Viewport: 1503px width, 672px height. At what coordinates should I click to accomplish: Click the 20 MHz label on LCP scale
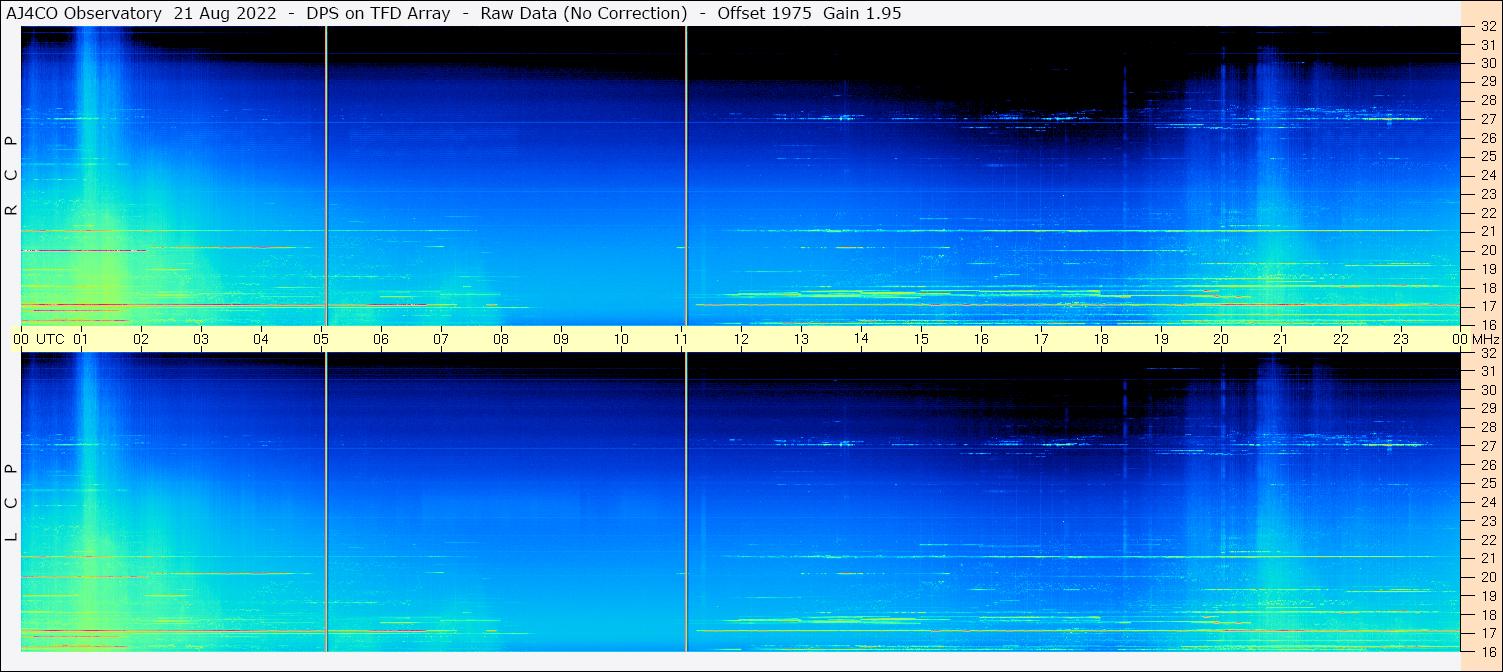1488,577
